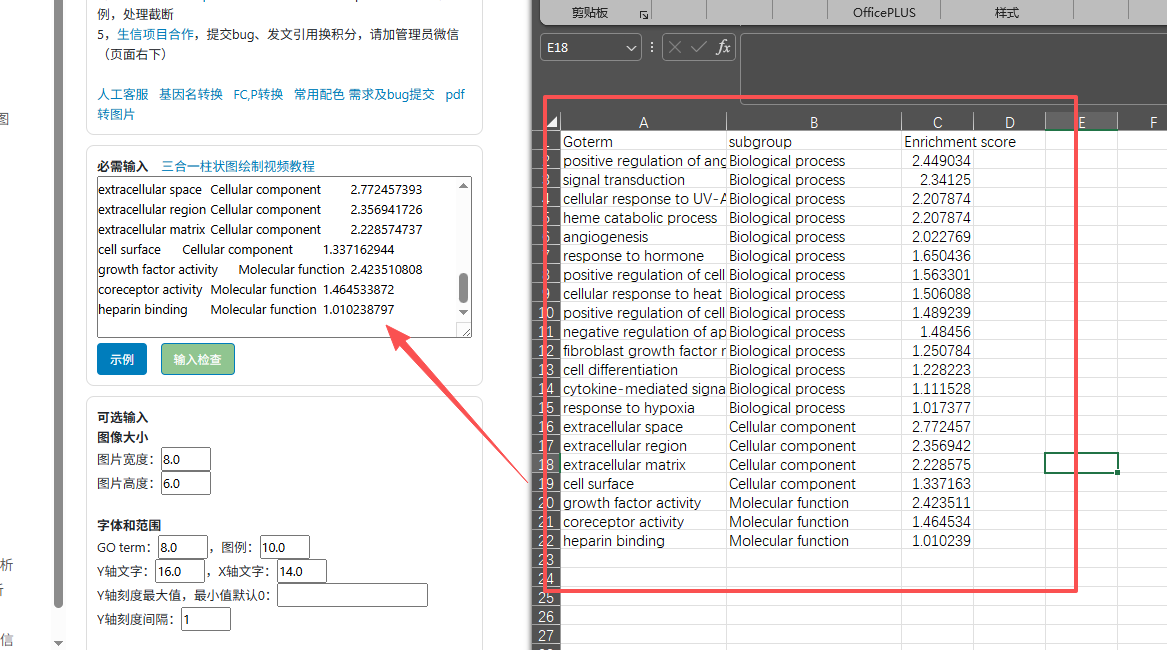The image size is (1167, 650).
Task: Click the enter checkmark in formula bar
Action: (x=698, y=48)
